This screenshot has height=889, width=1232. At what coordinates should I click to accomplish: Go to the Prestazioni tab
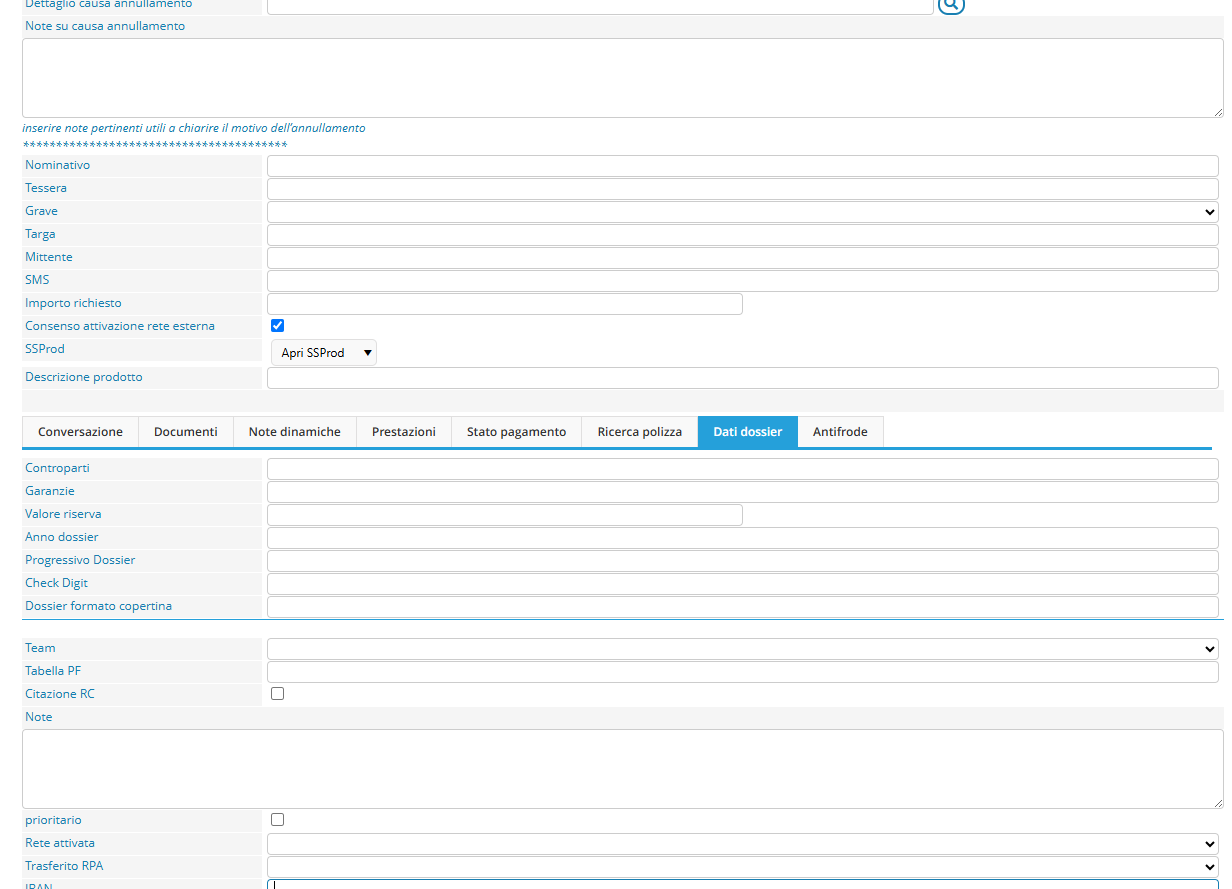(x=403, y=432)
